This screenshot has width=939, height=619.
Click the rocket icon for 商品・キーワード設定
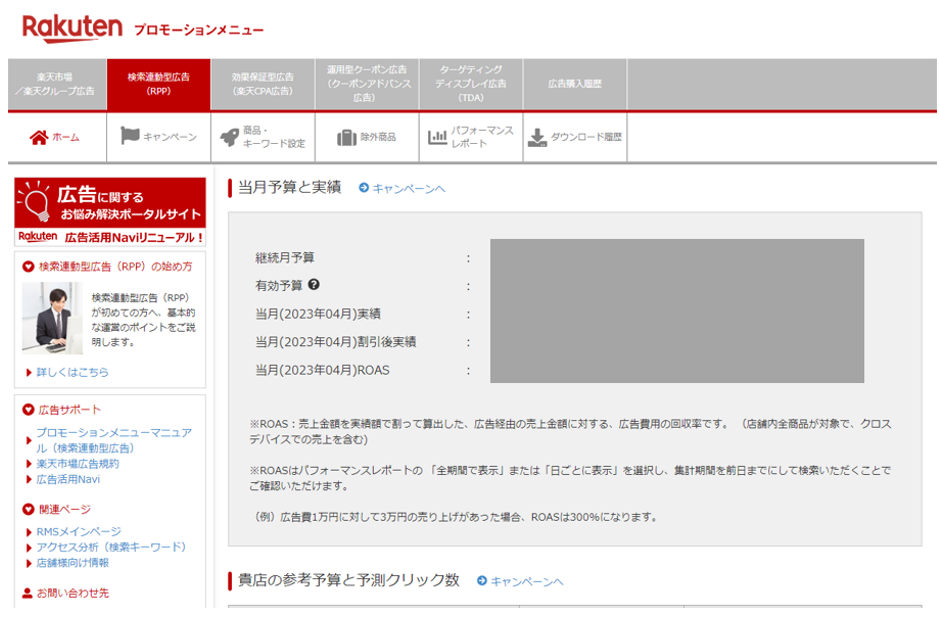229,137
